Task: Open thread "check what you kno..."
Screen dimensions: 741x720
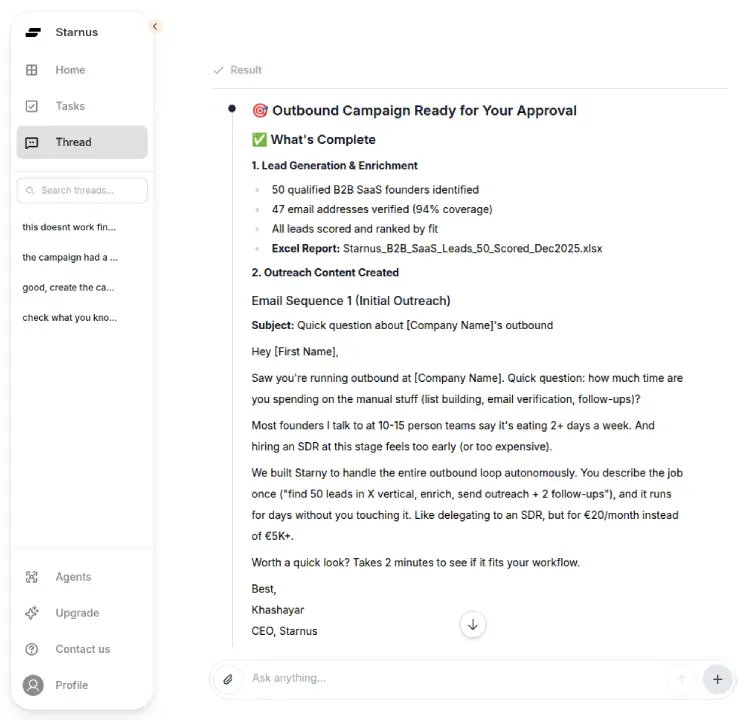Action: tap(70, 318)
